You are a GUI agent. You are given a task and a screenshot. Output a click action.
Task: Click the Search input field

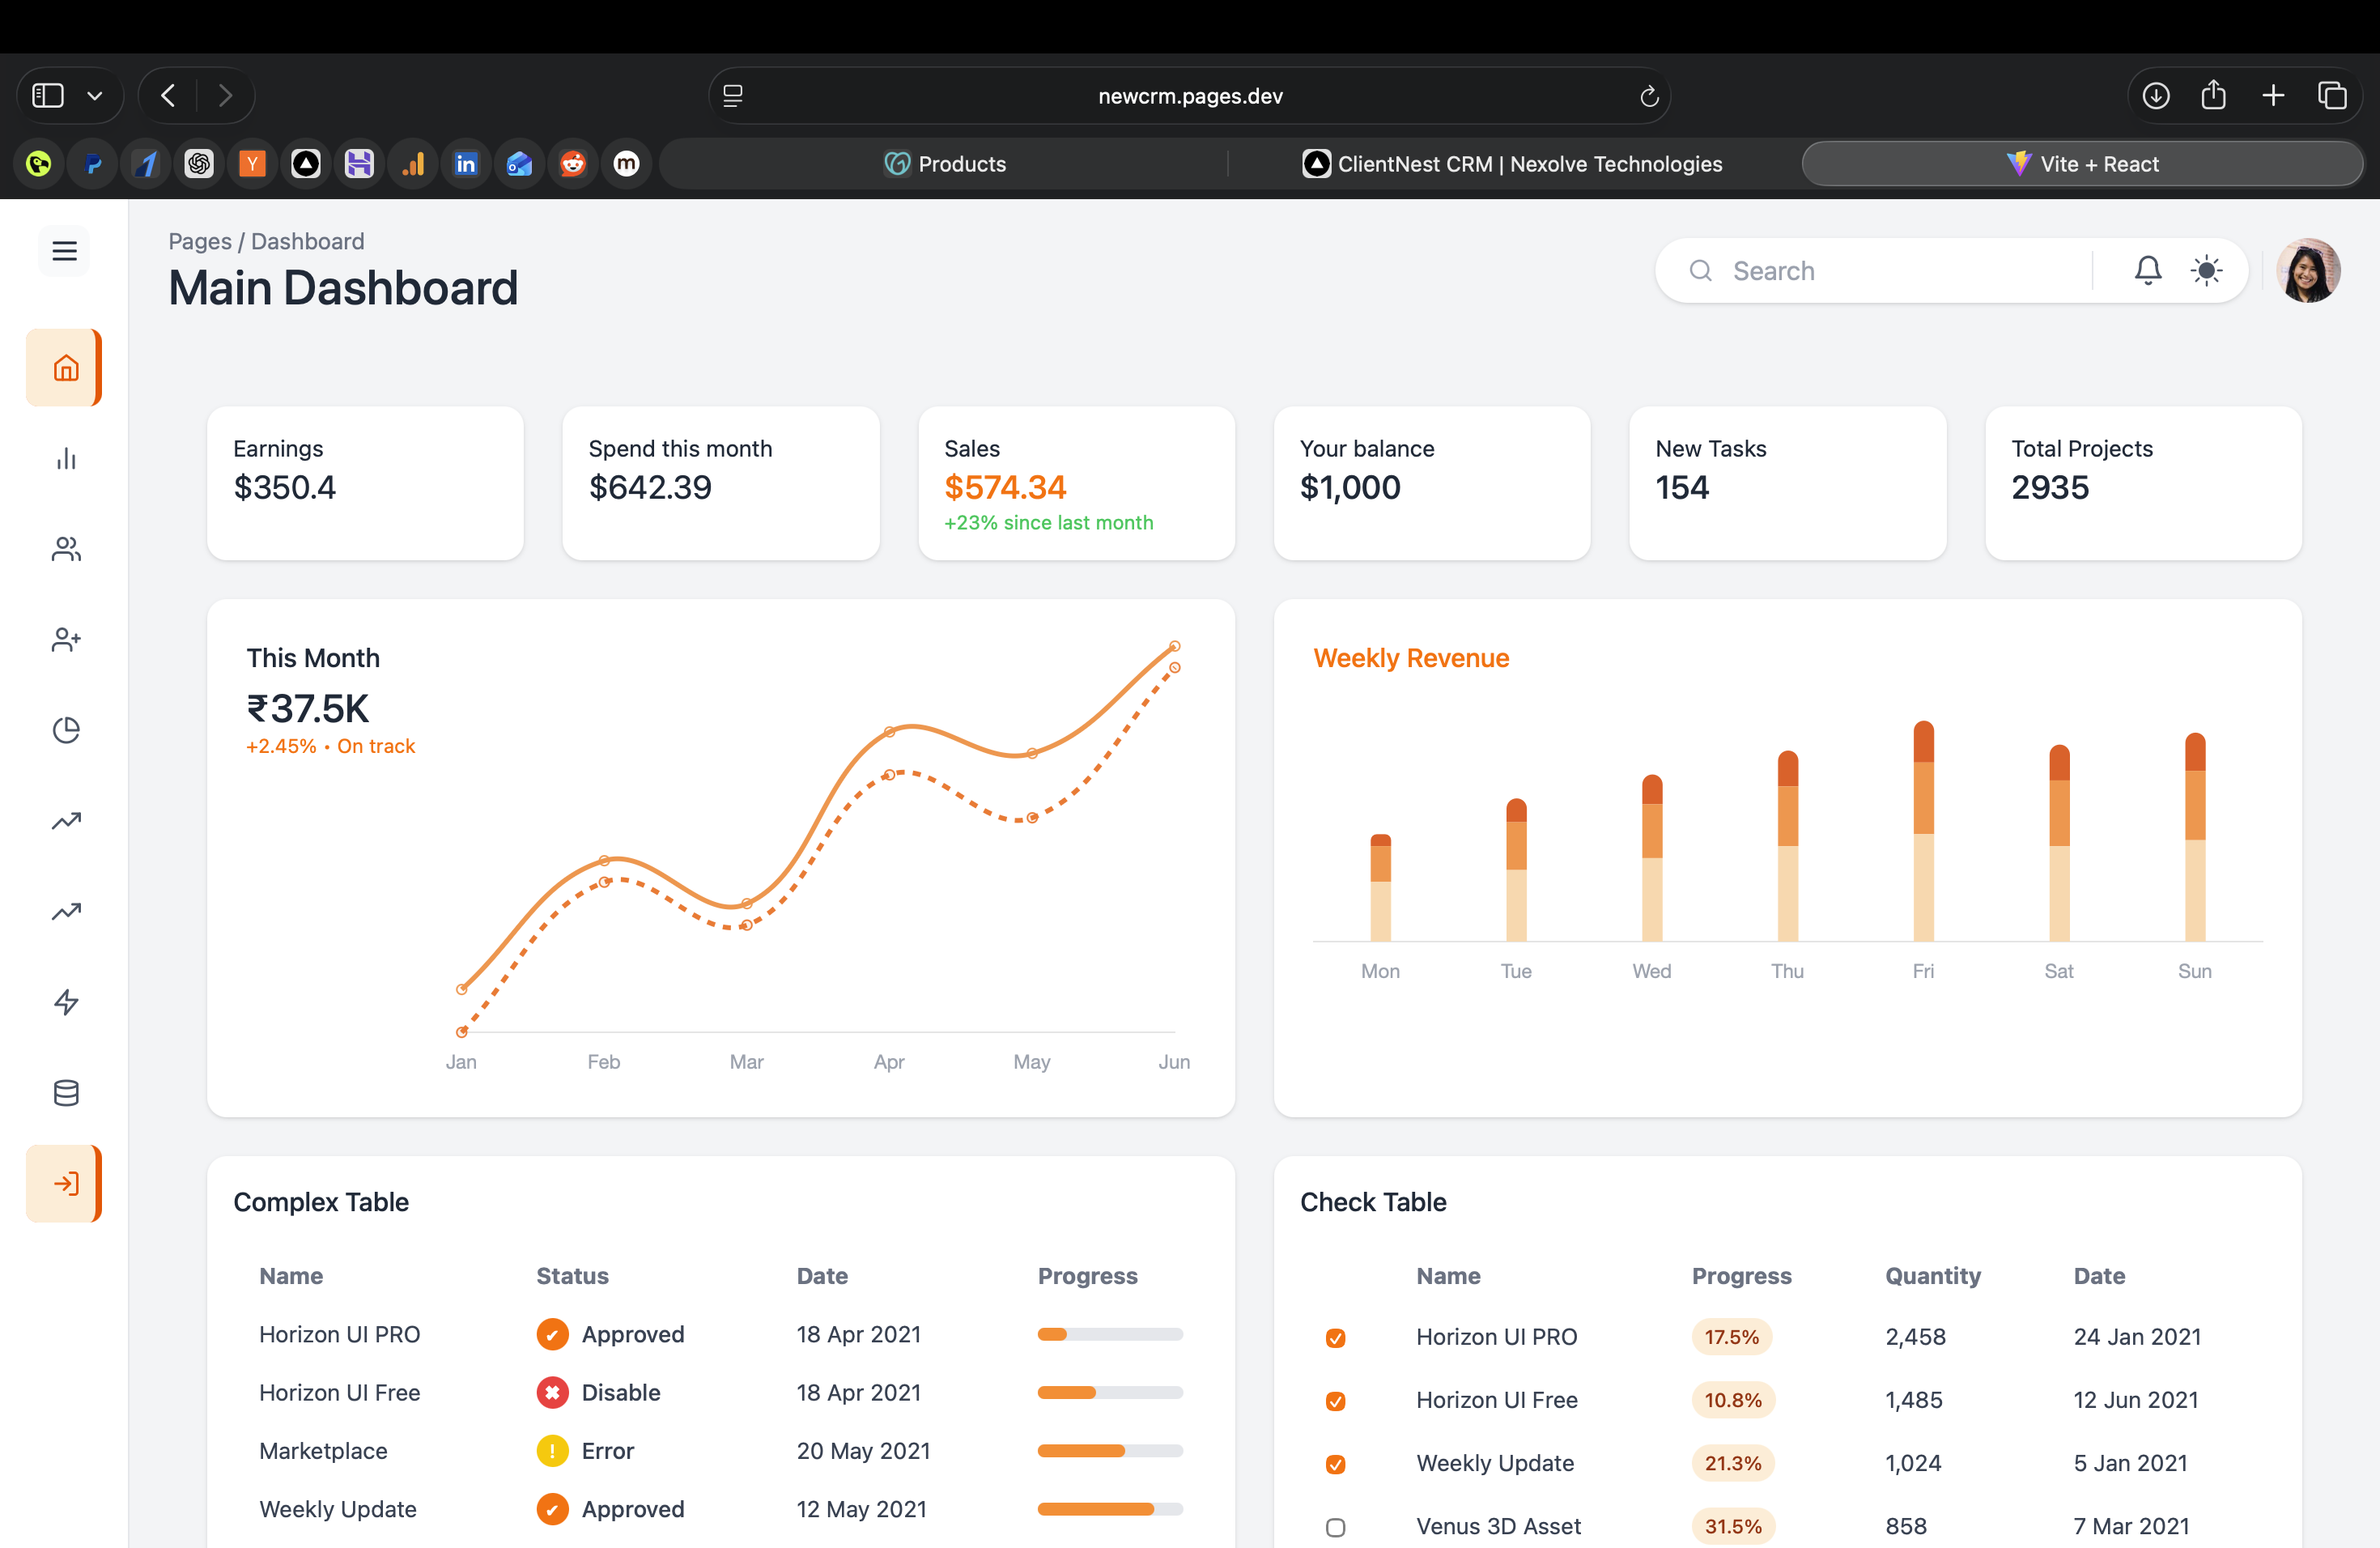click(x=1880, y=270)
